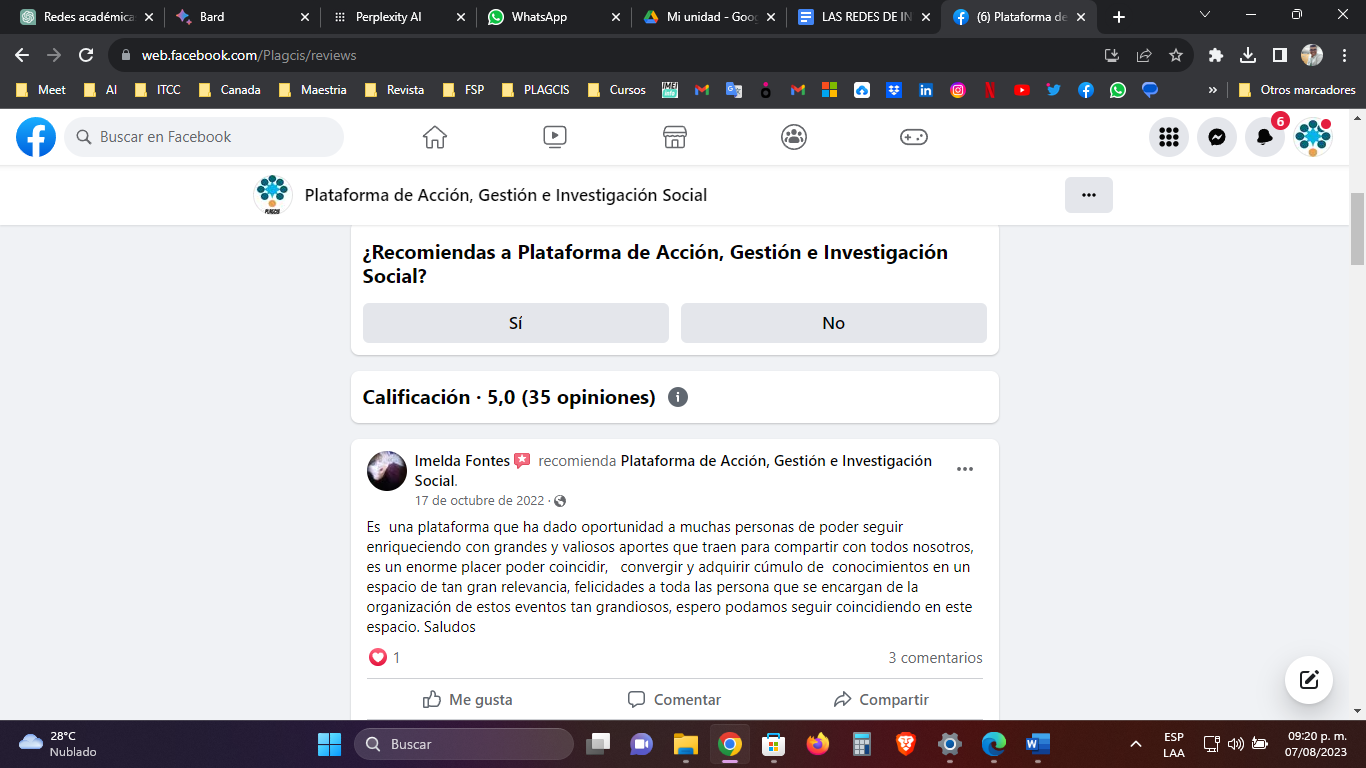
Task: Answer No to recommend the page
Action: pyautogui.click(x=834, y=323)
